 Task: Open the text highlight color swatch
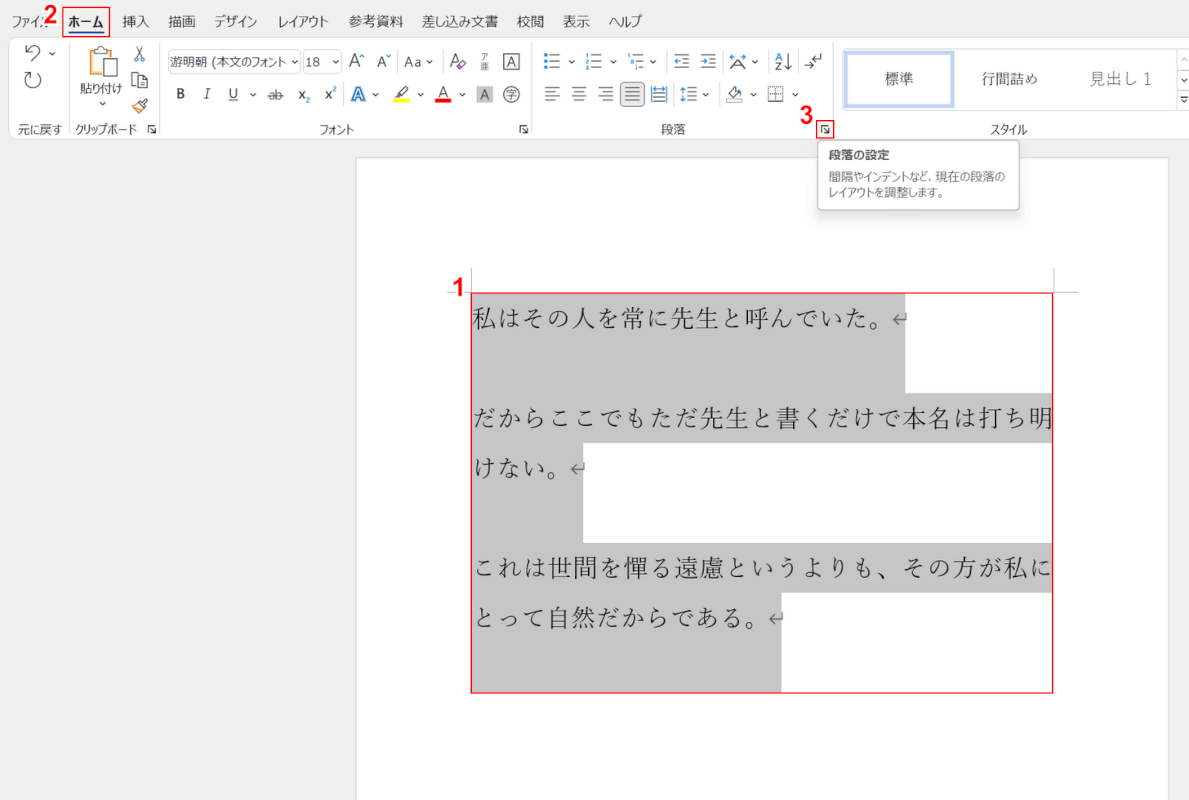[400, 94]
